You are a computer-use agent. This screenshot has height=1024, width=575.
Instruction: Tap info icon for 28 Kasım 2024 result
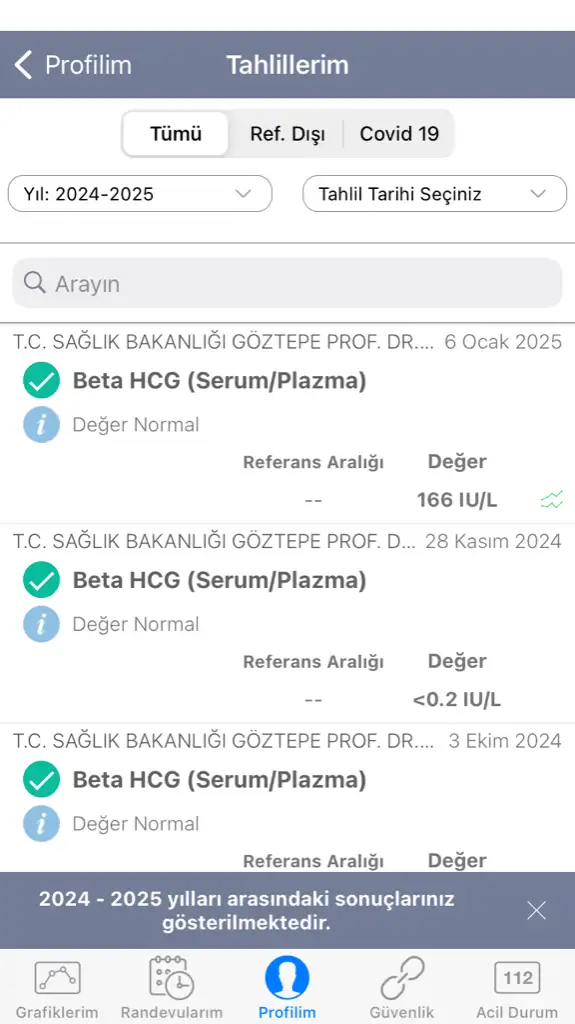[x=41, y=624]
